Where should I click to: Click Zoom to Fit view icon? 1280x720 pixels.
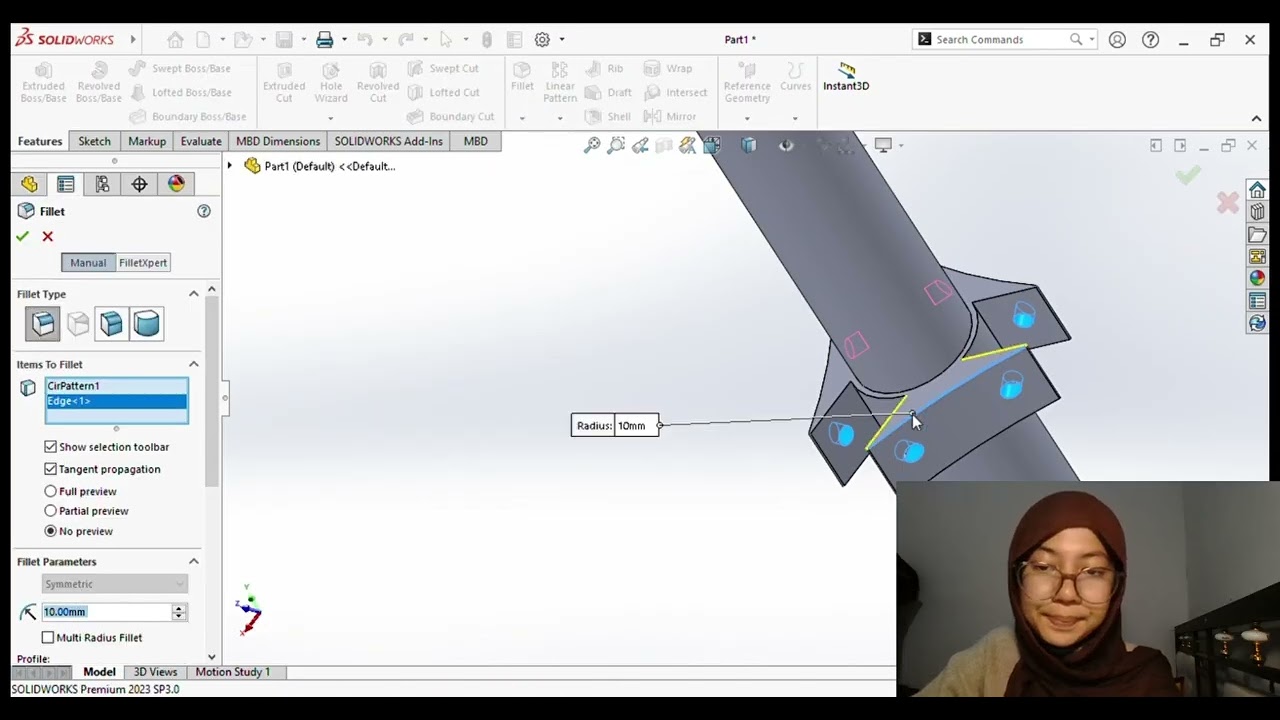pos(592,145)
